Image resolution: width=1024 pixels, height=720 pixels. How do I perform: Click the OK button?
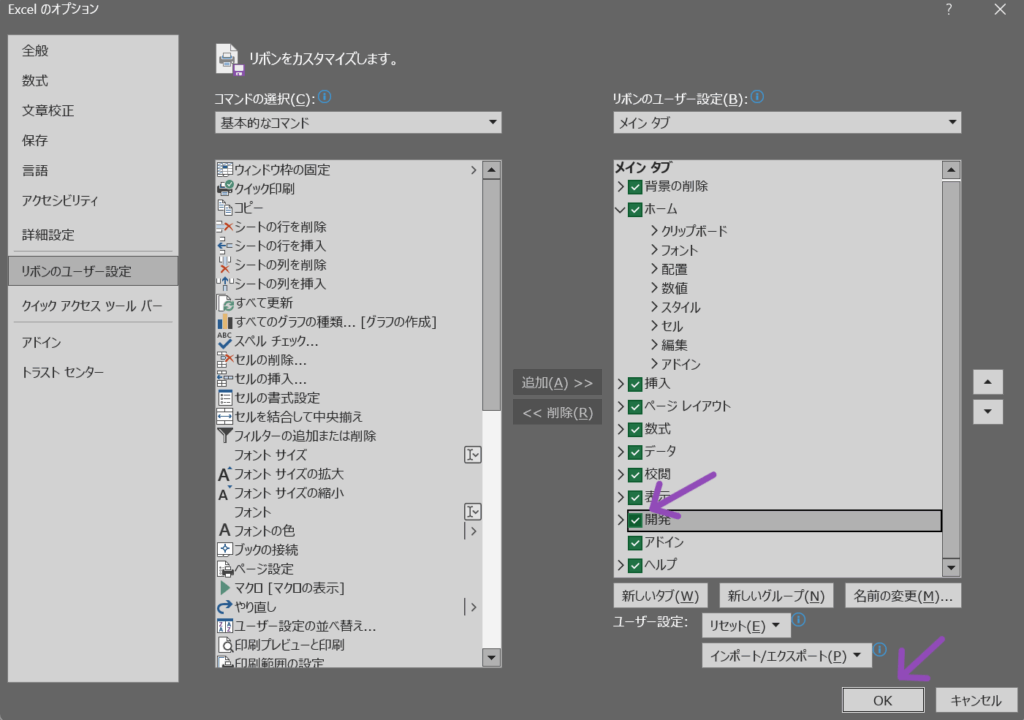[883, 700]
